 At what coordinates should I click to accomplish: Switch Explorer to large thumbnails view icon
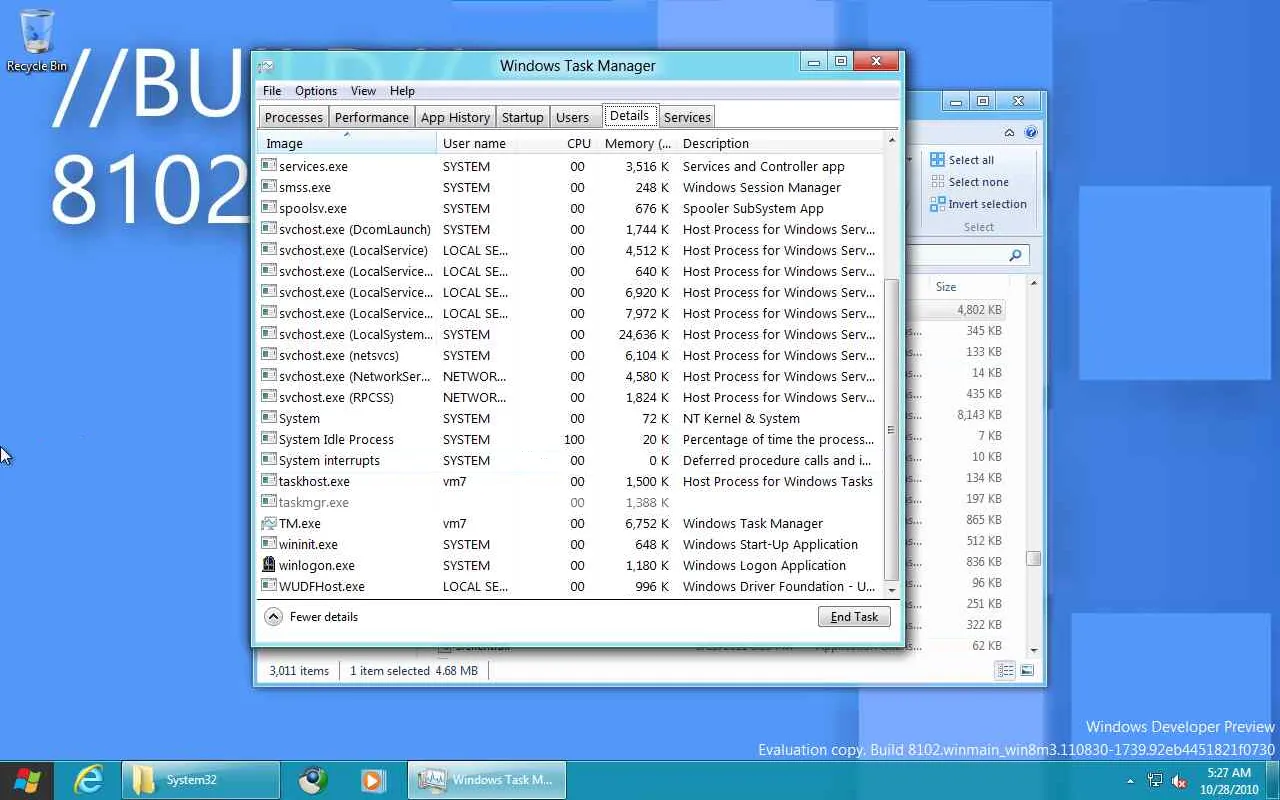[x=1026, y=670]
